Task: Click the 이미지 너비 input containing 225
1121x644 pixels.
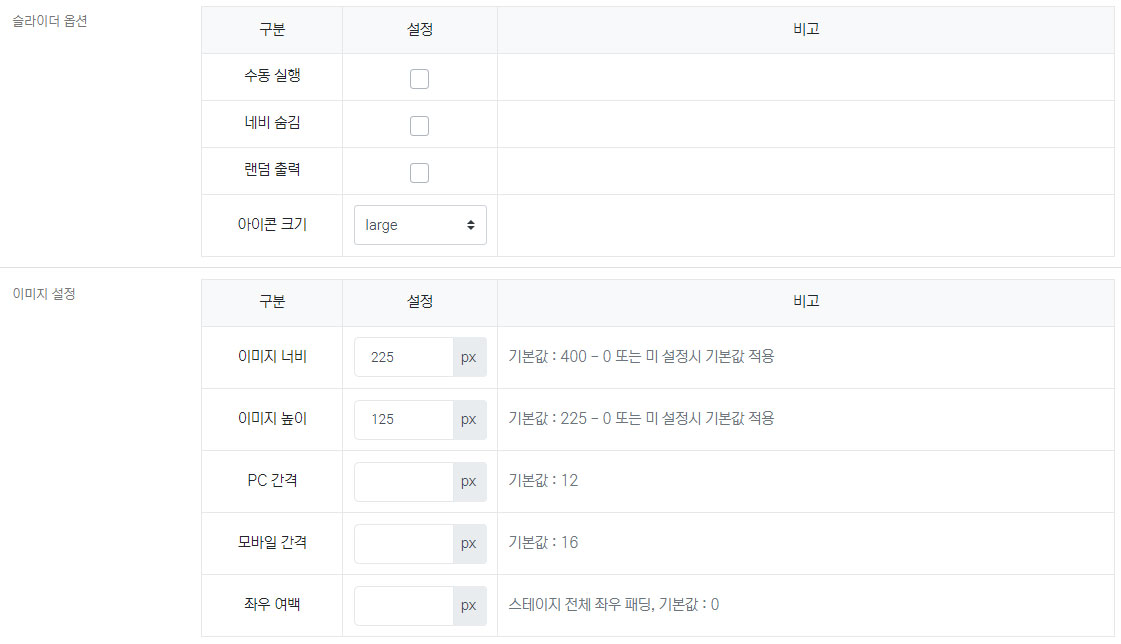Action: 404,357
